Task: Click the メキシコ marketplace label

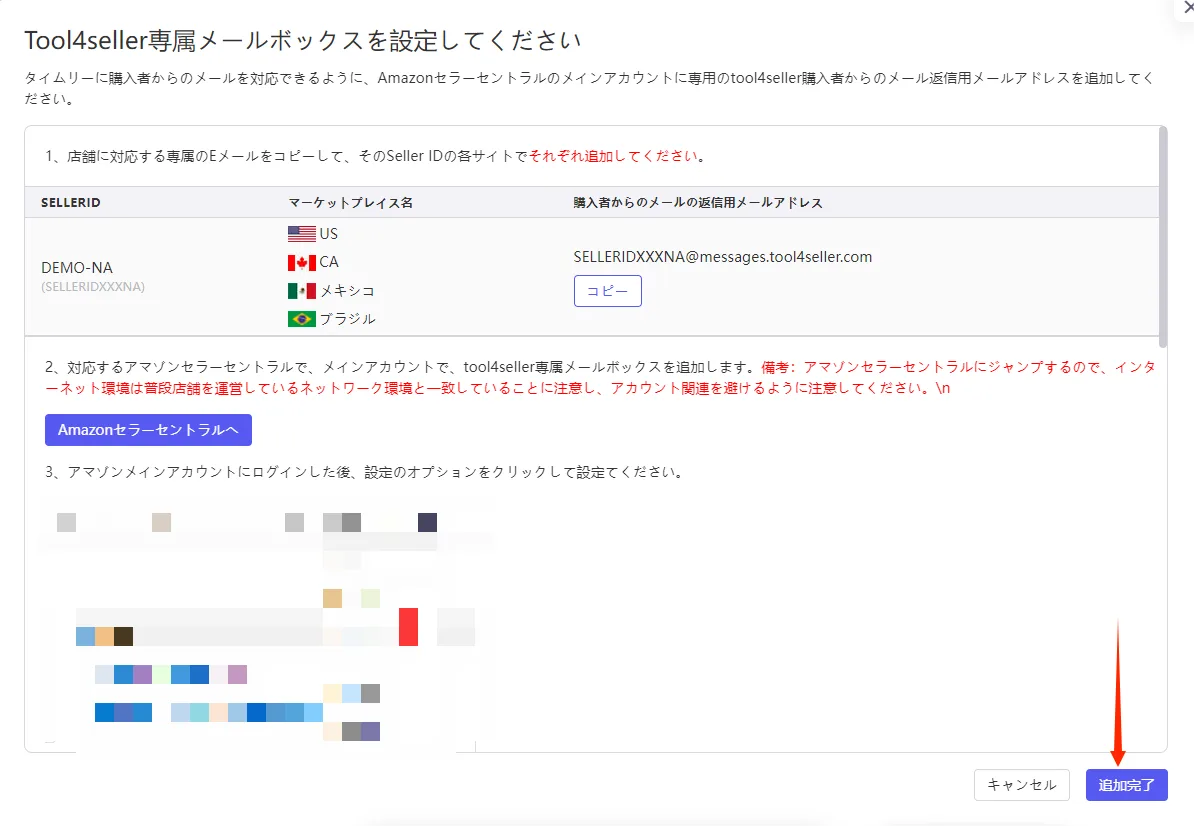Action: pyautogui.click(x=347, y=291)
